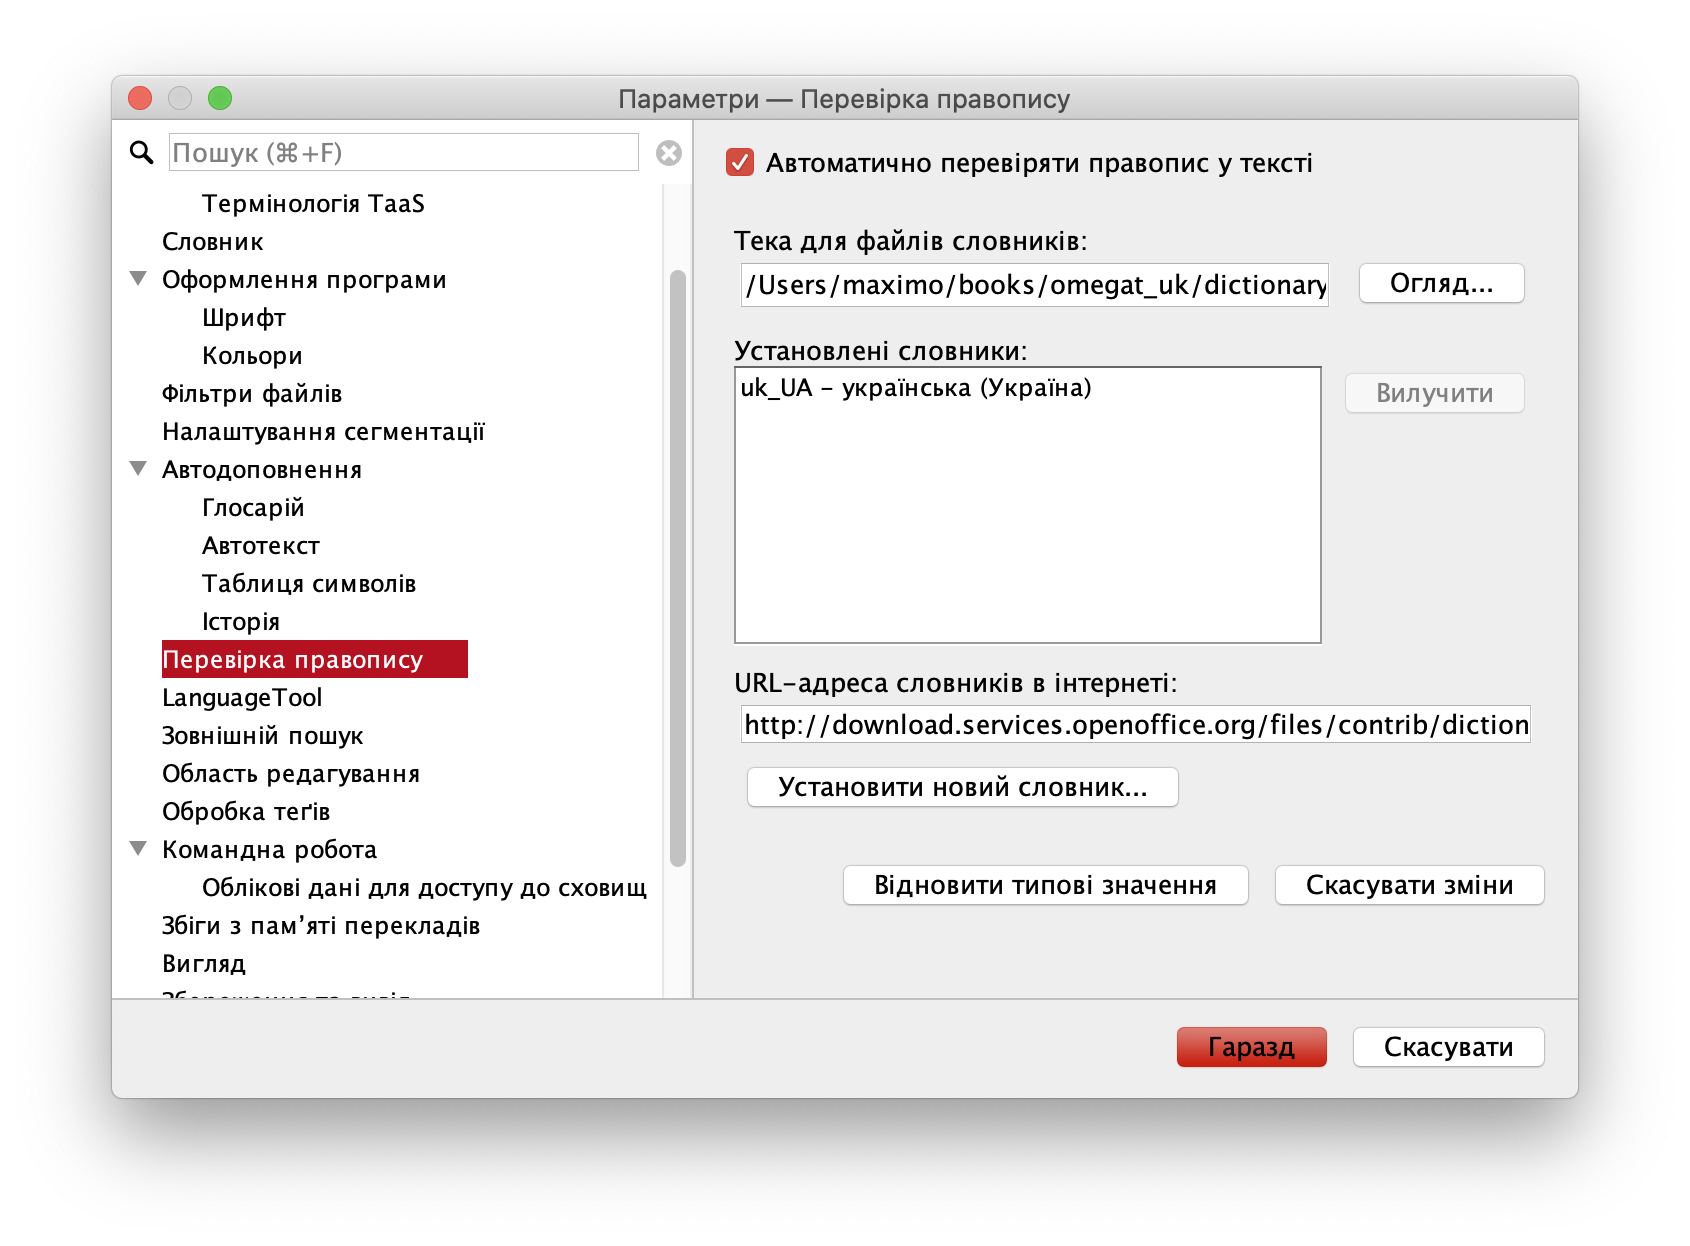The image size is (1690, 1246).
Task: Select the highlighted Перевірка правопису item
Action: pos(314,659)
